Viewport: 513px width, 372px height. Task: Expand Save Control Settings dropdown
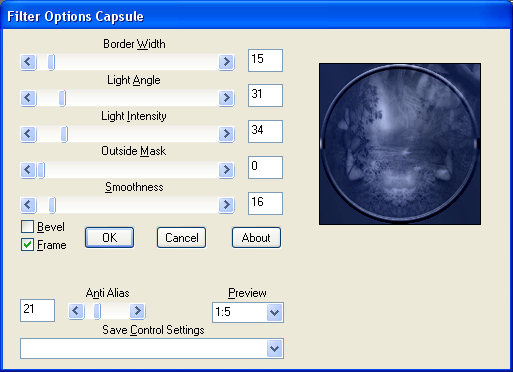pos(275,349)
